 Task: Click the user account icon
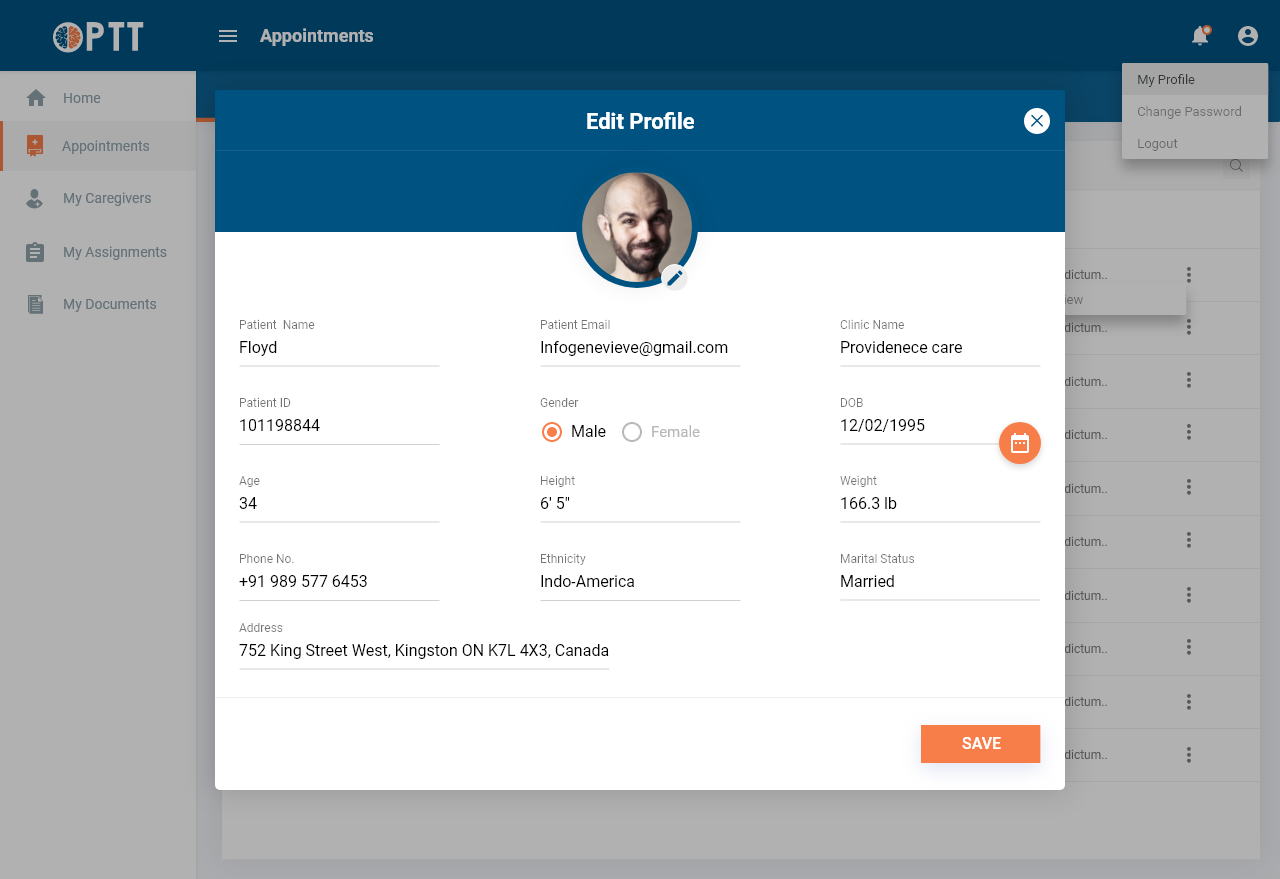pyautogui.click(x=1247, y=36)
